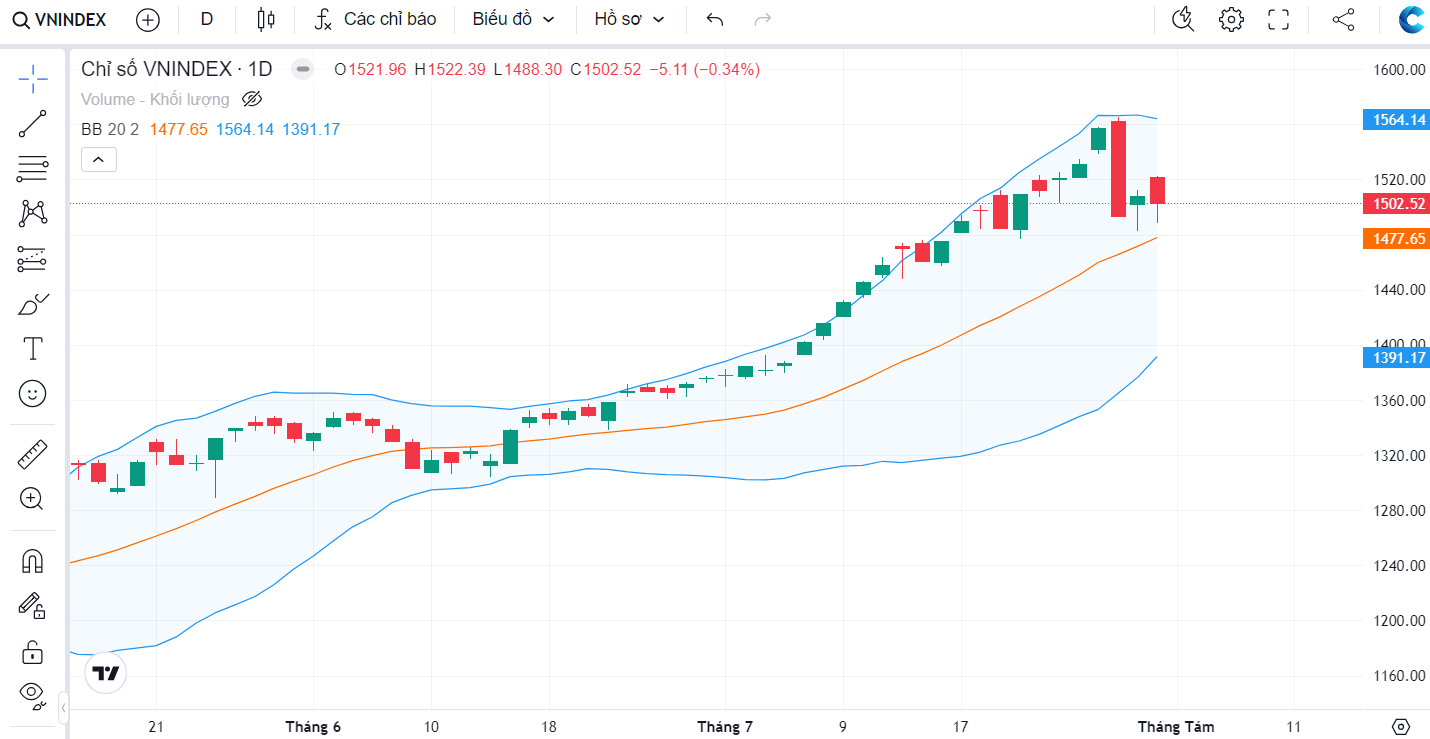Click Tháng 7 on time axis
This screenshot has height=739, width=1430.
click(725, 727)
